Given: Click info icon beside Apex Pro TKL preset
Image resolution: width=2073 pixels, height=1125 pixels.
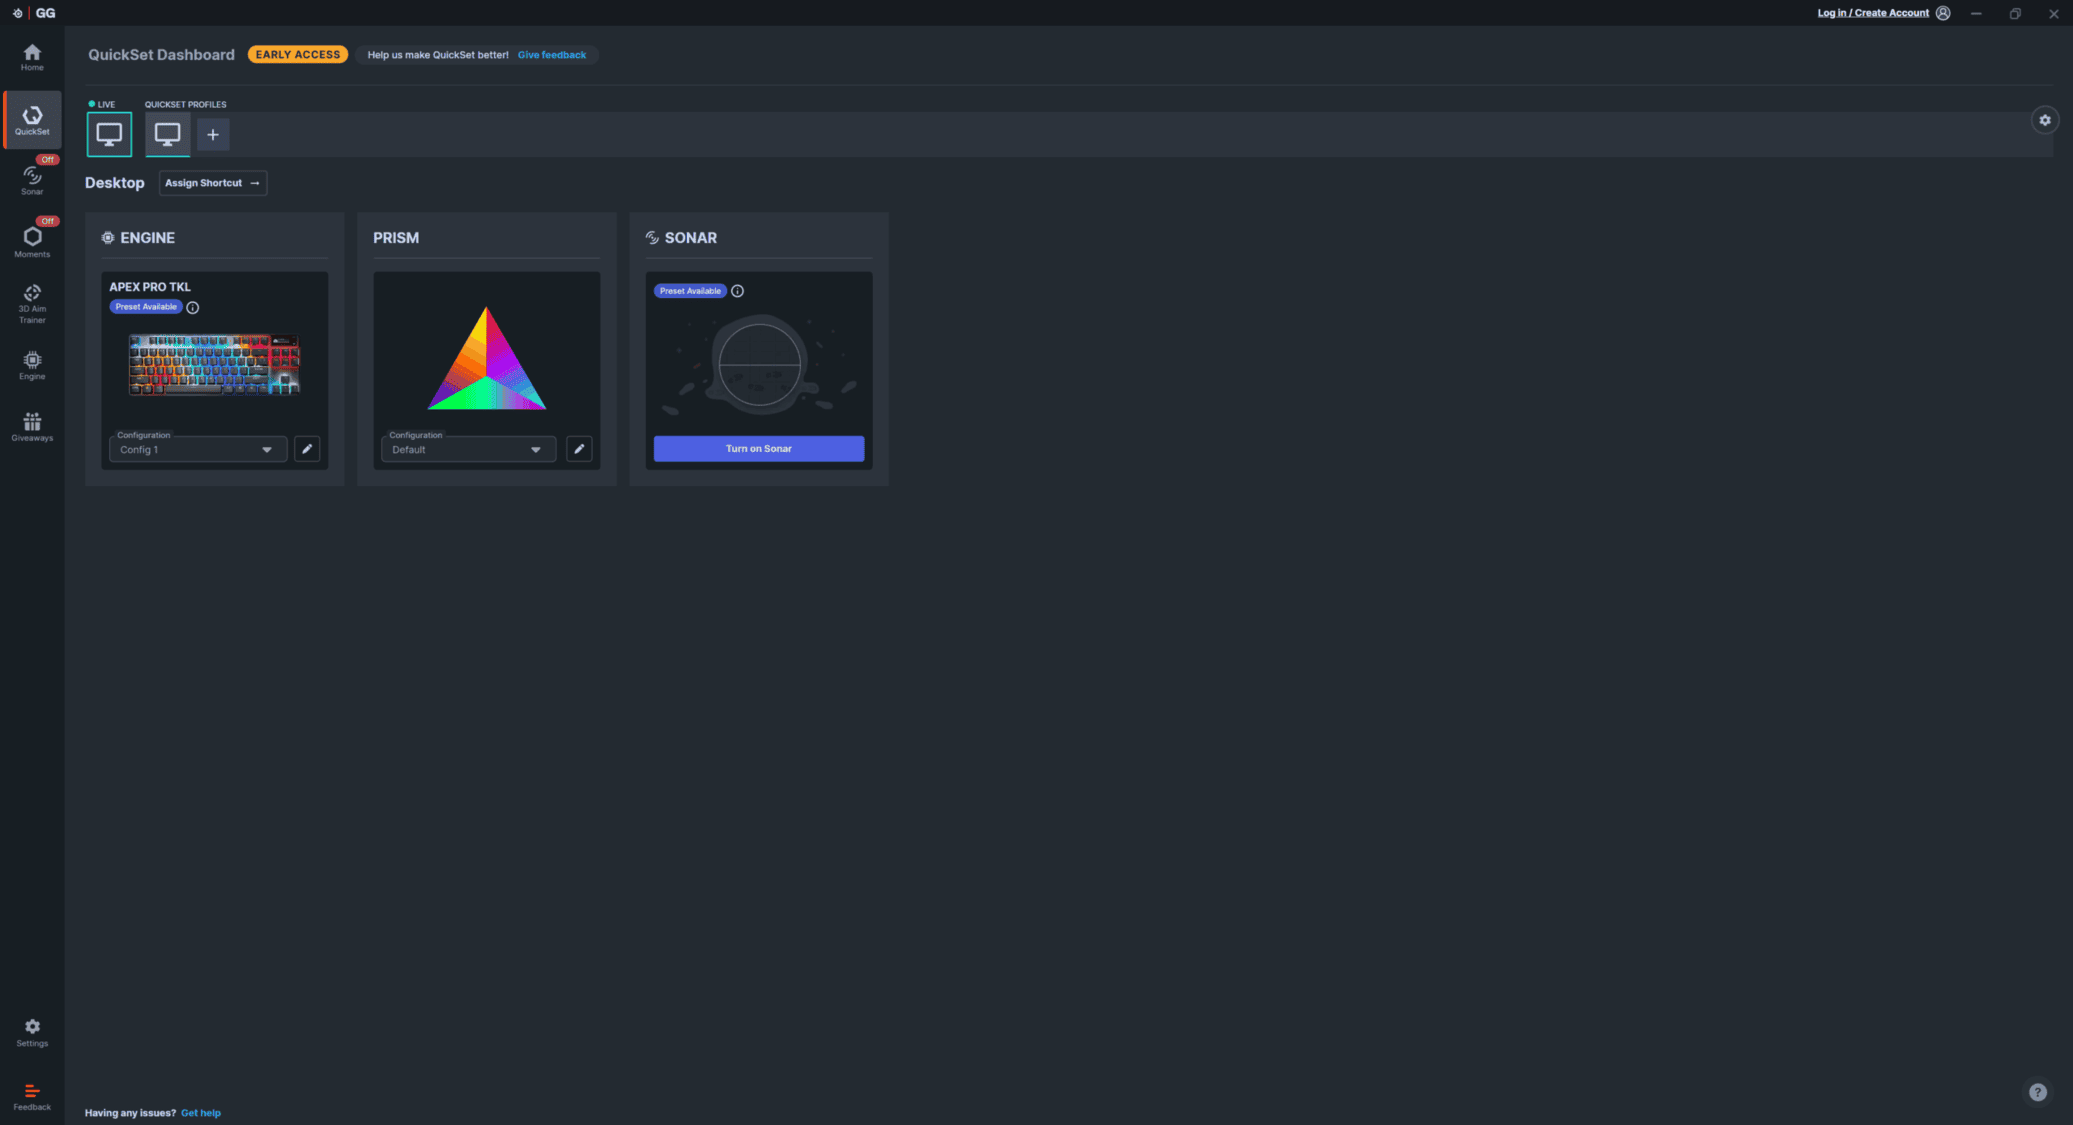Looking at the screenshot, I should [193, 308].
